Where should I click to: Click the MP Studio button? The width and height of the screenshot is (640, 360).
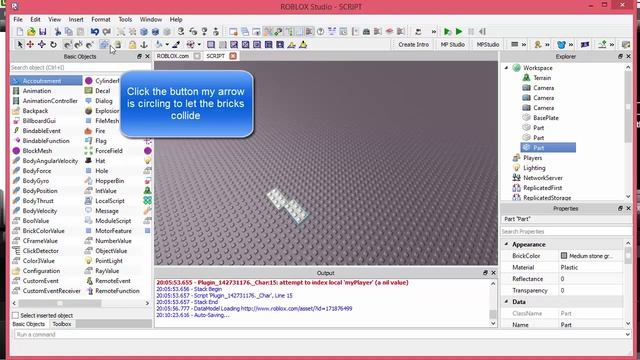(x=453, y=44)
